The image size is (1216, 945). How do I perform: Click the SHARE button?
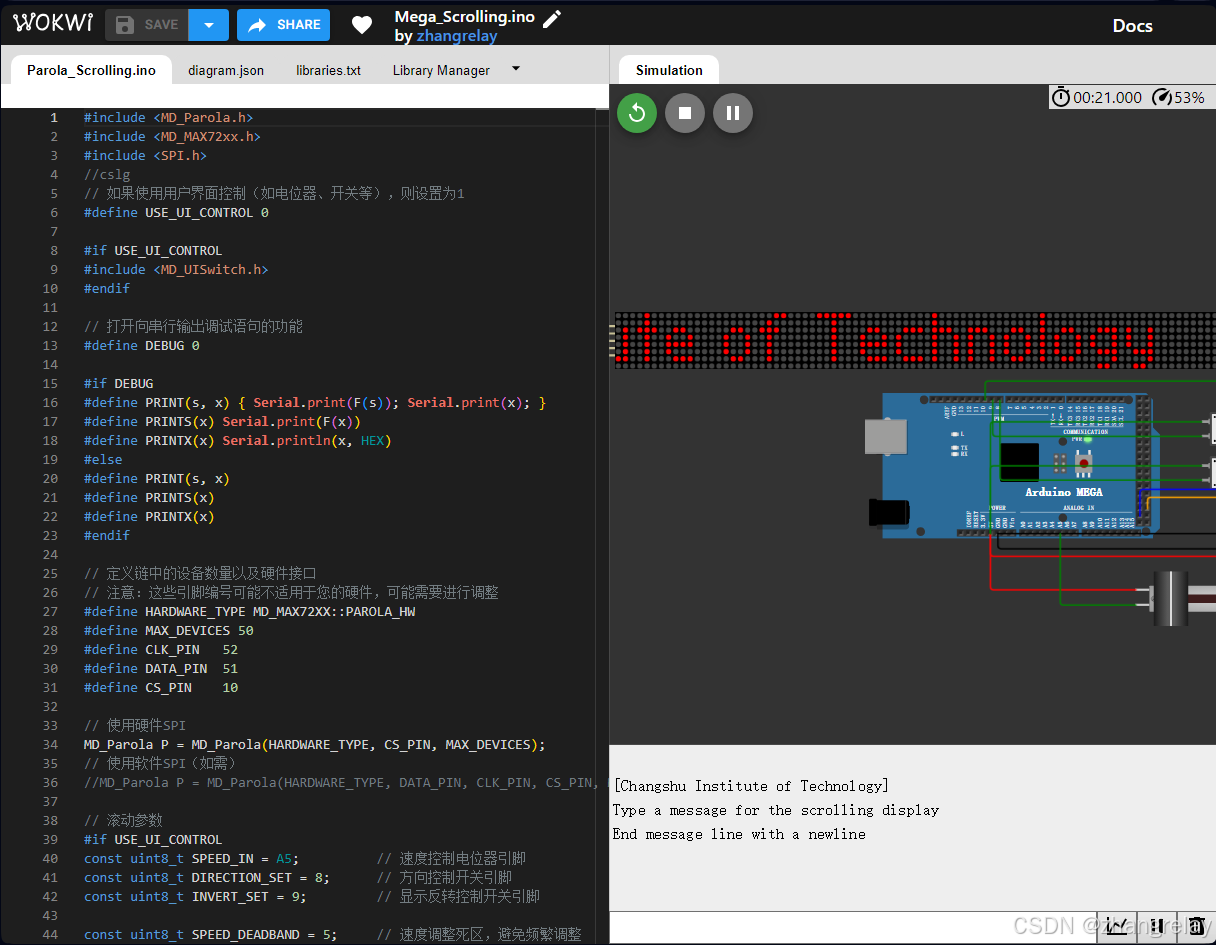[283, 25]
